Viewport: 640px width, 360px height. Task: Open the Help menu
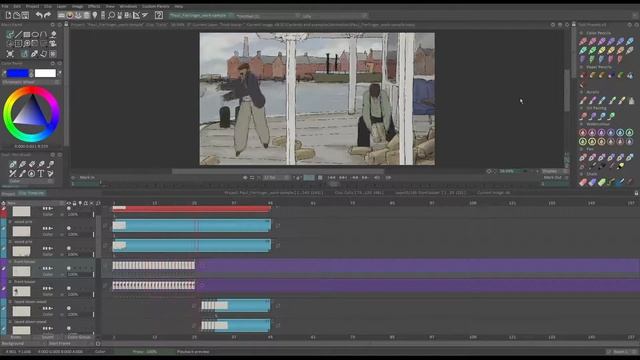(178, 7)
